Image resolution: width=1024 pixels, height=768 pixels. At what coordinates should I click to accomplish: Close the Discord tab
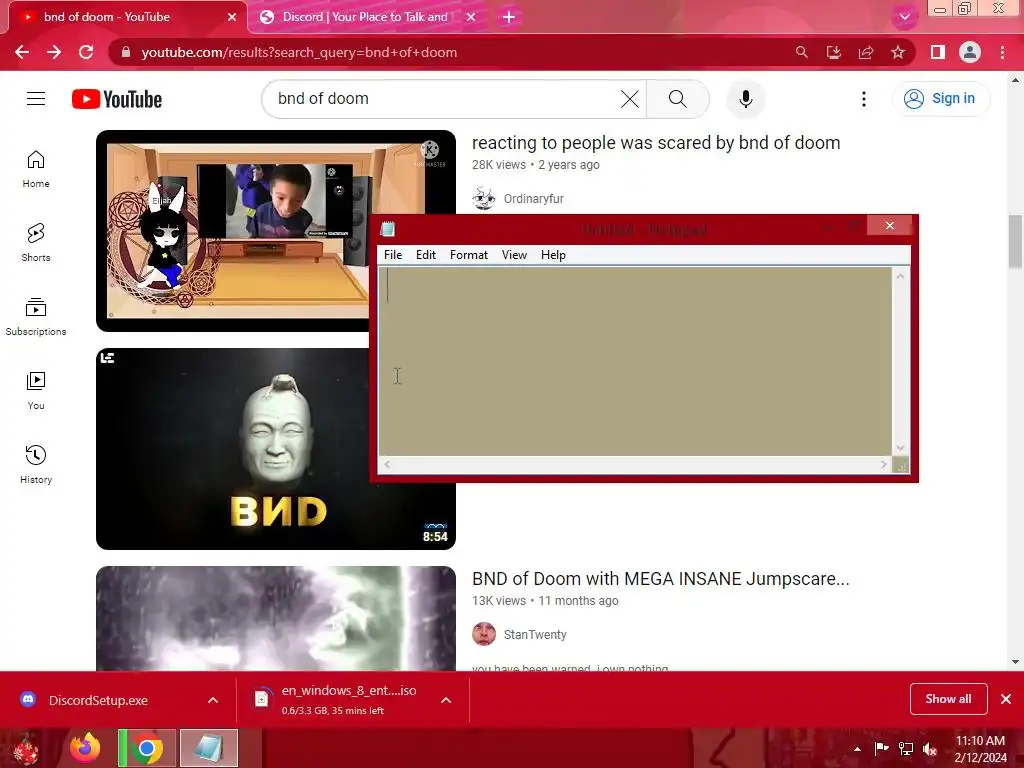point(471,17)
